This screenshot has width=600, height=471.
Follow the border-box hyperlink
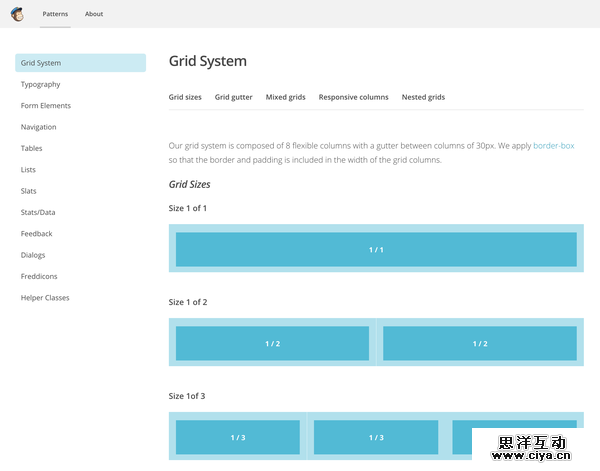click(553, 146)
